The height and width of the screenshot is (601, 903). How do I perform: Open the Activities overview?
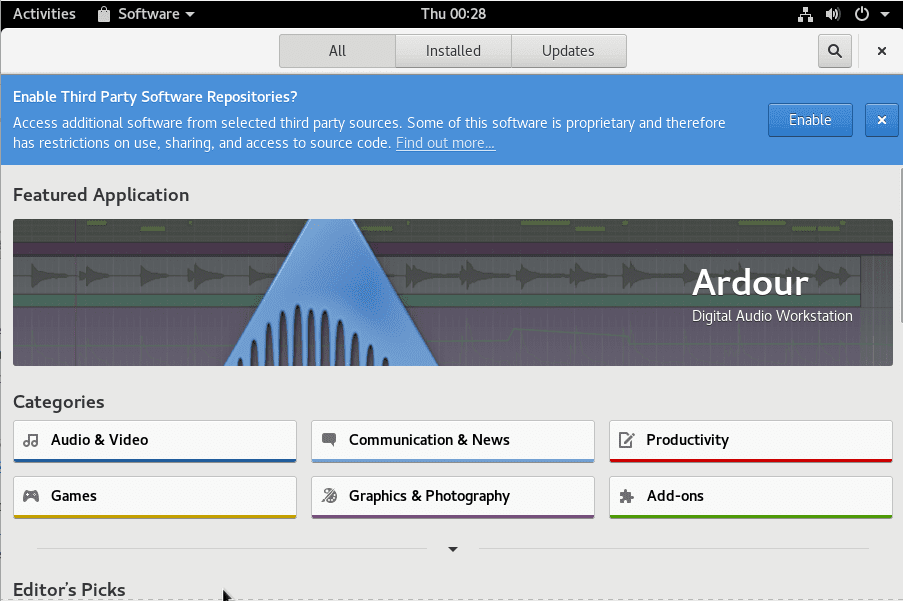[44, 14]
